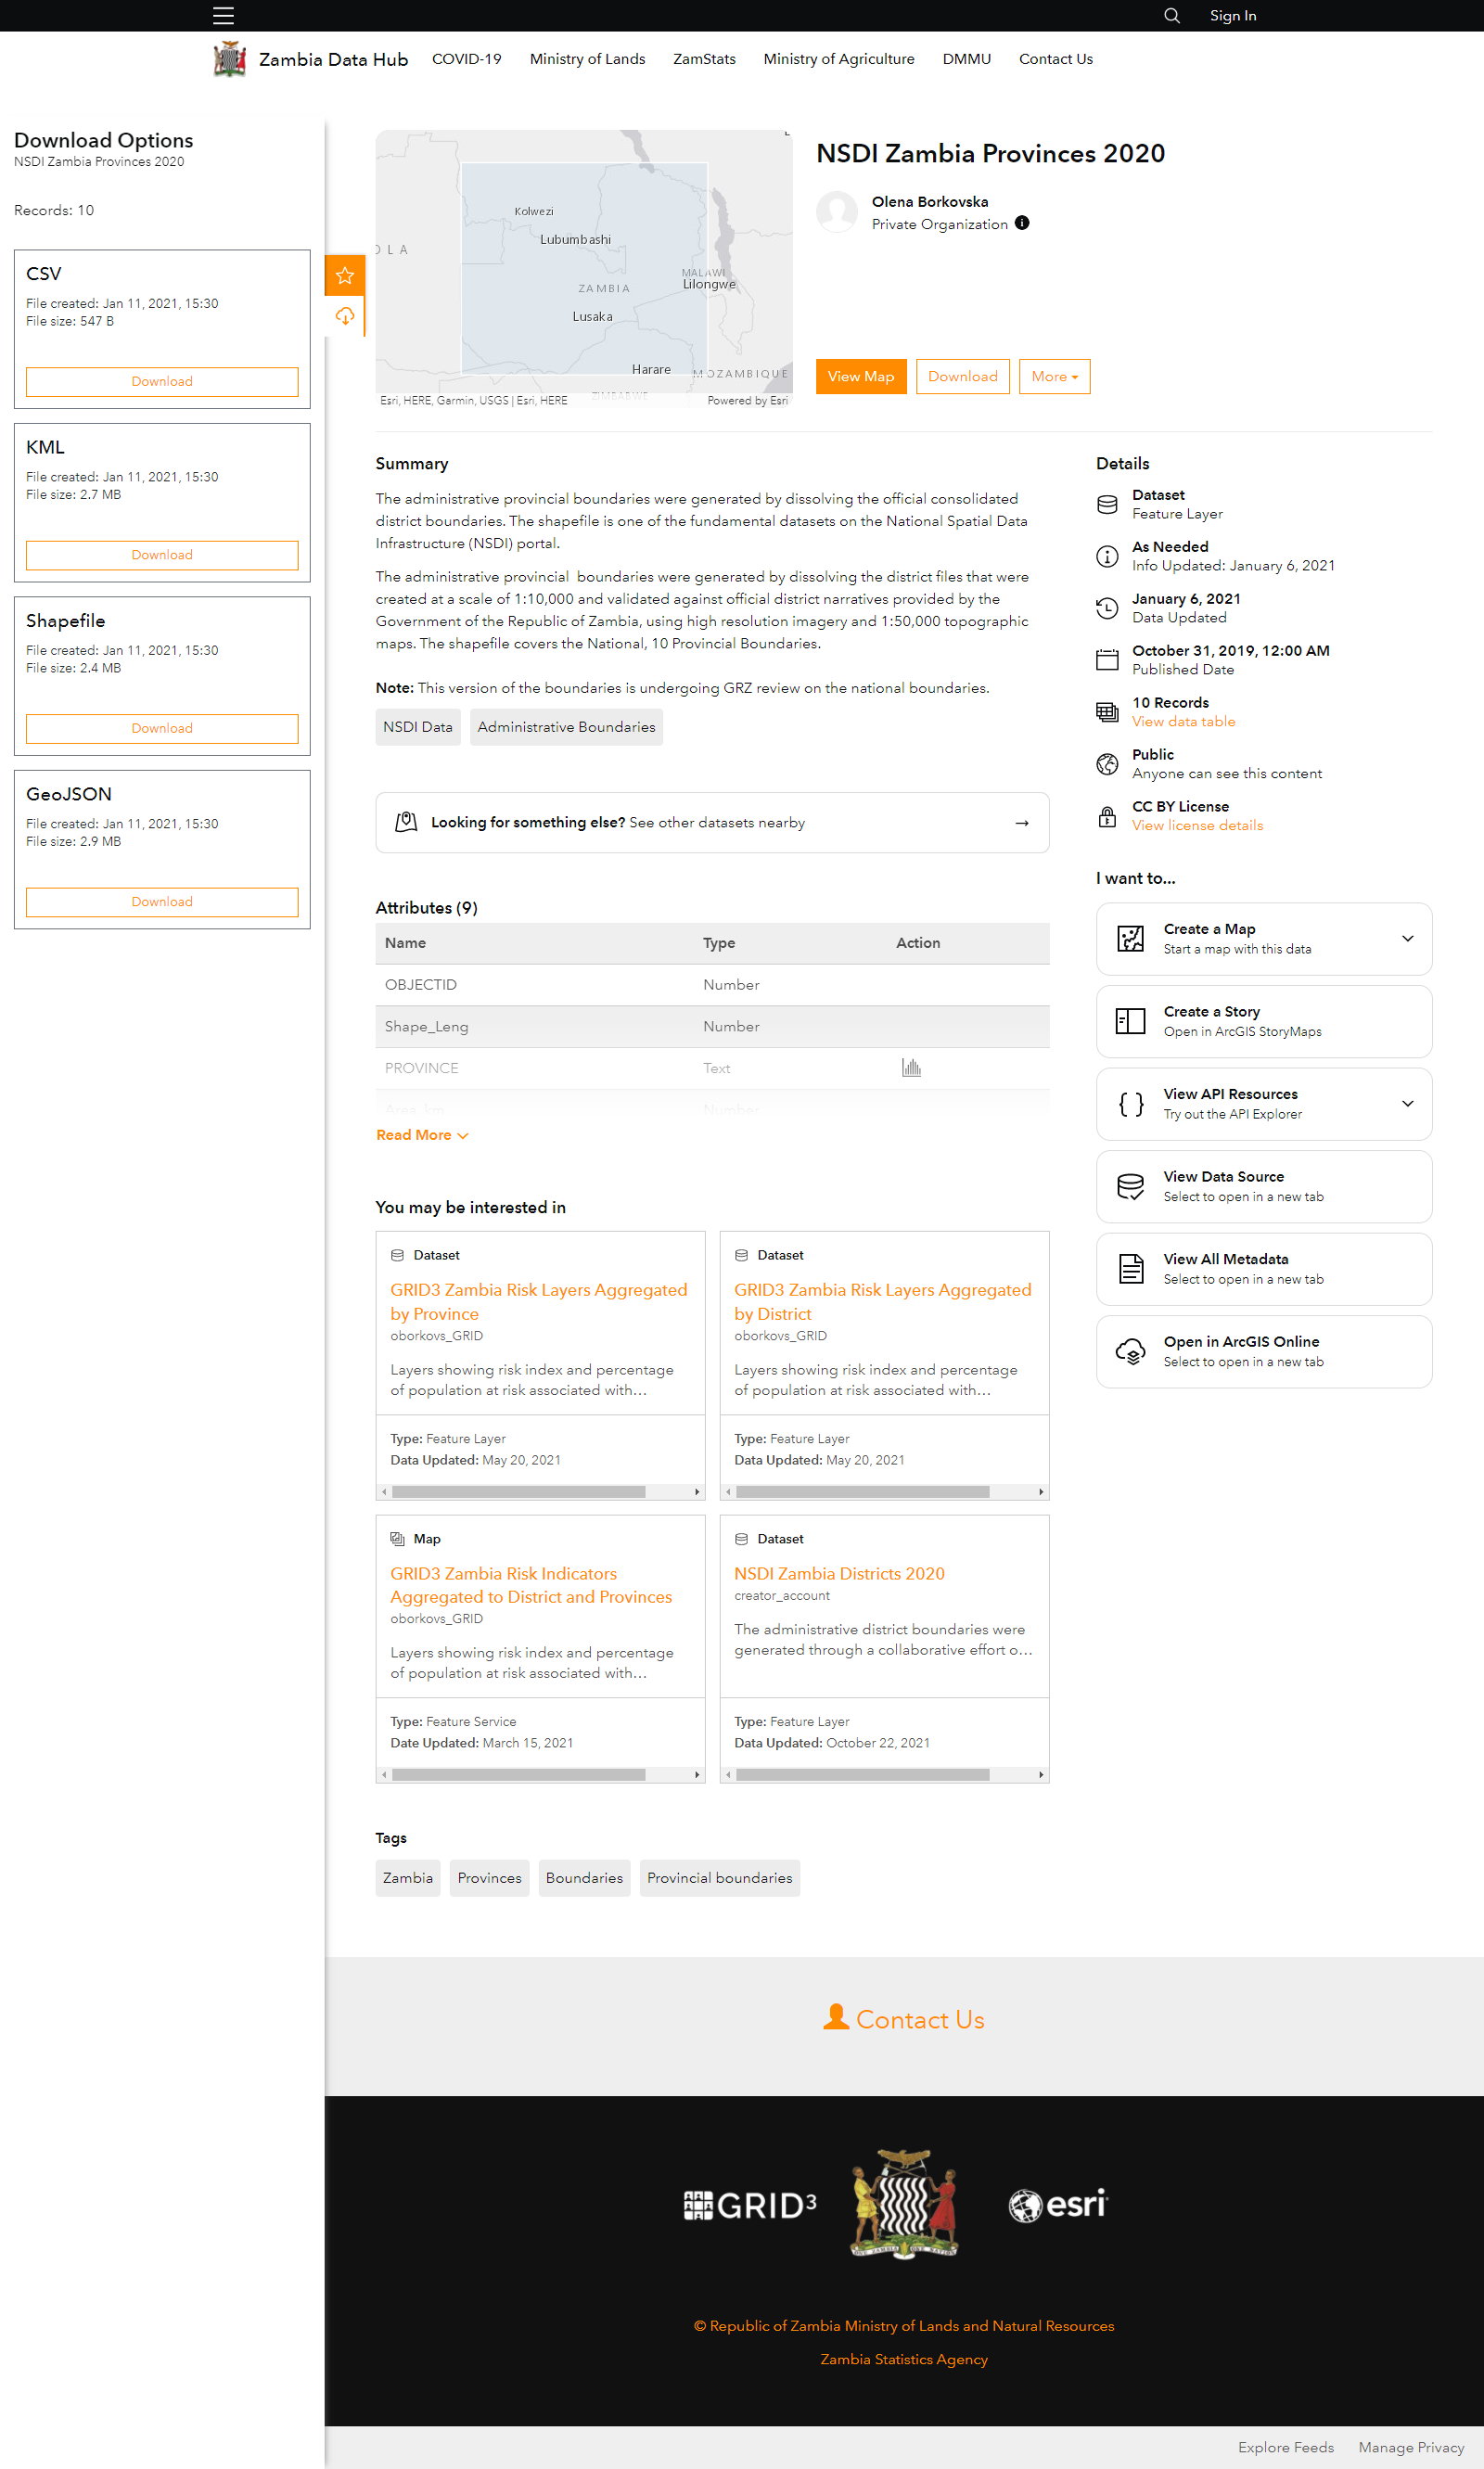This screenshot has width=1484, height=2469.
Task: Click the info icon next to Private Organization
Action: click(x=1022, y=223)
